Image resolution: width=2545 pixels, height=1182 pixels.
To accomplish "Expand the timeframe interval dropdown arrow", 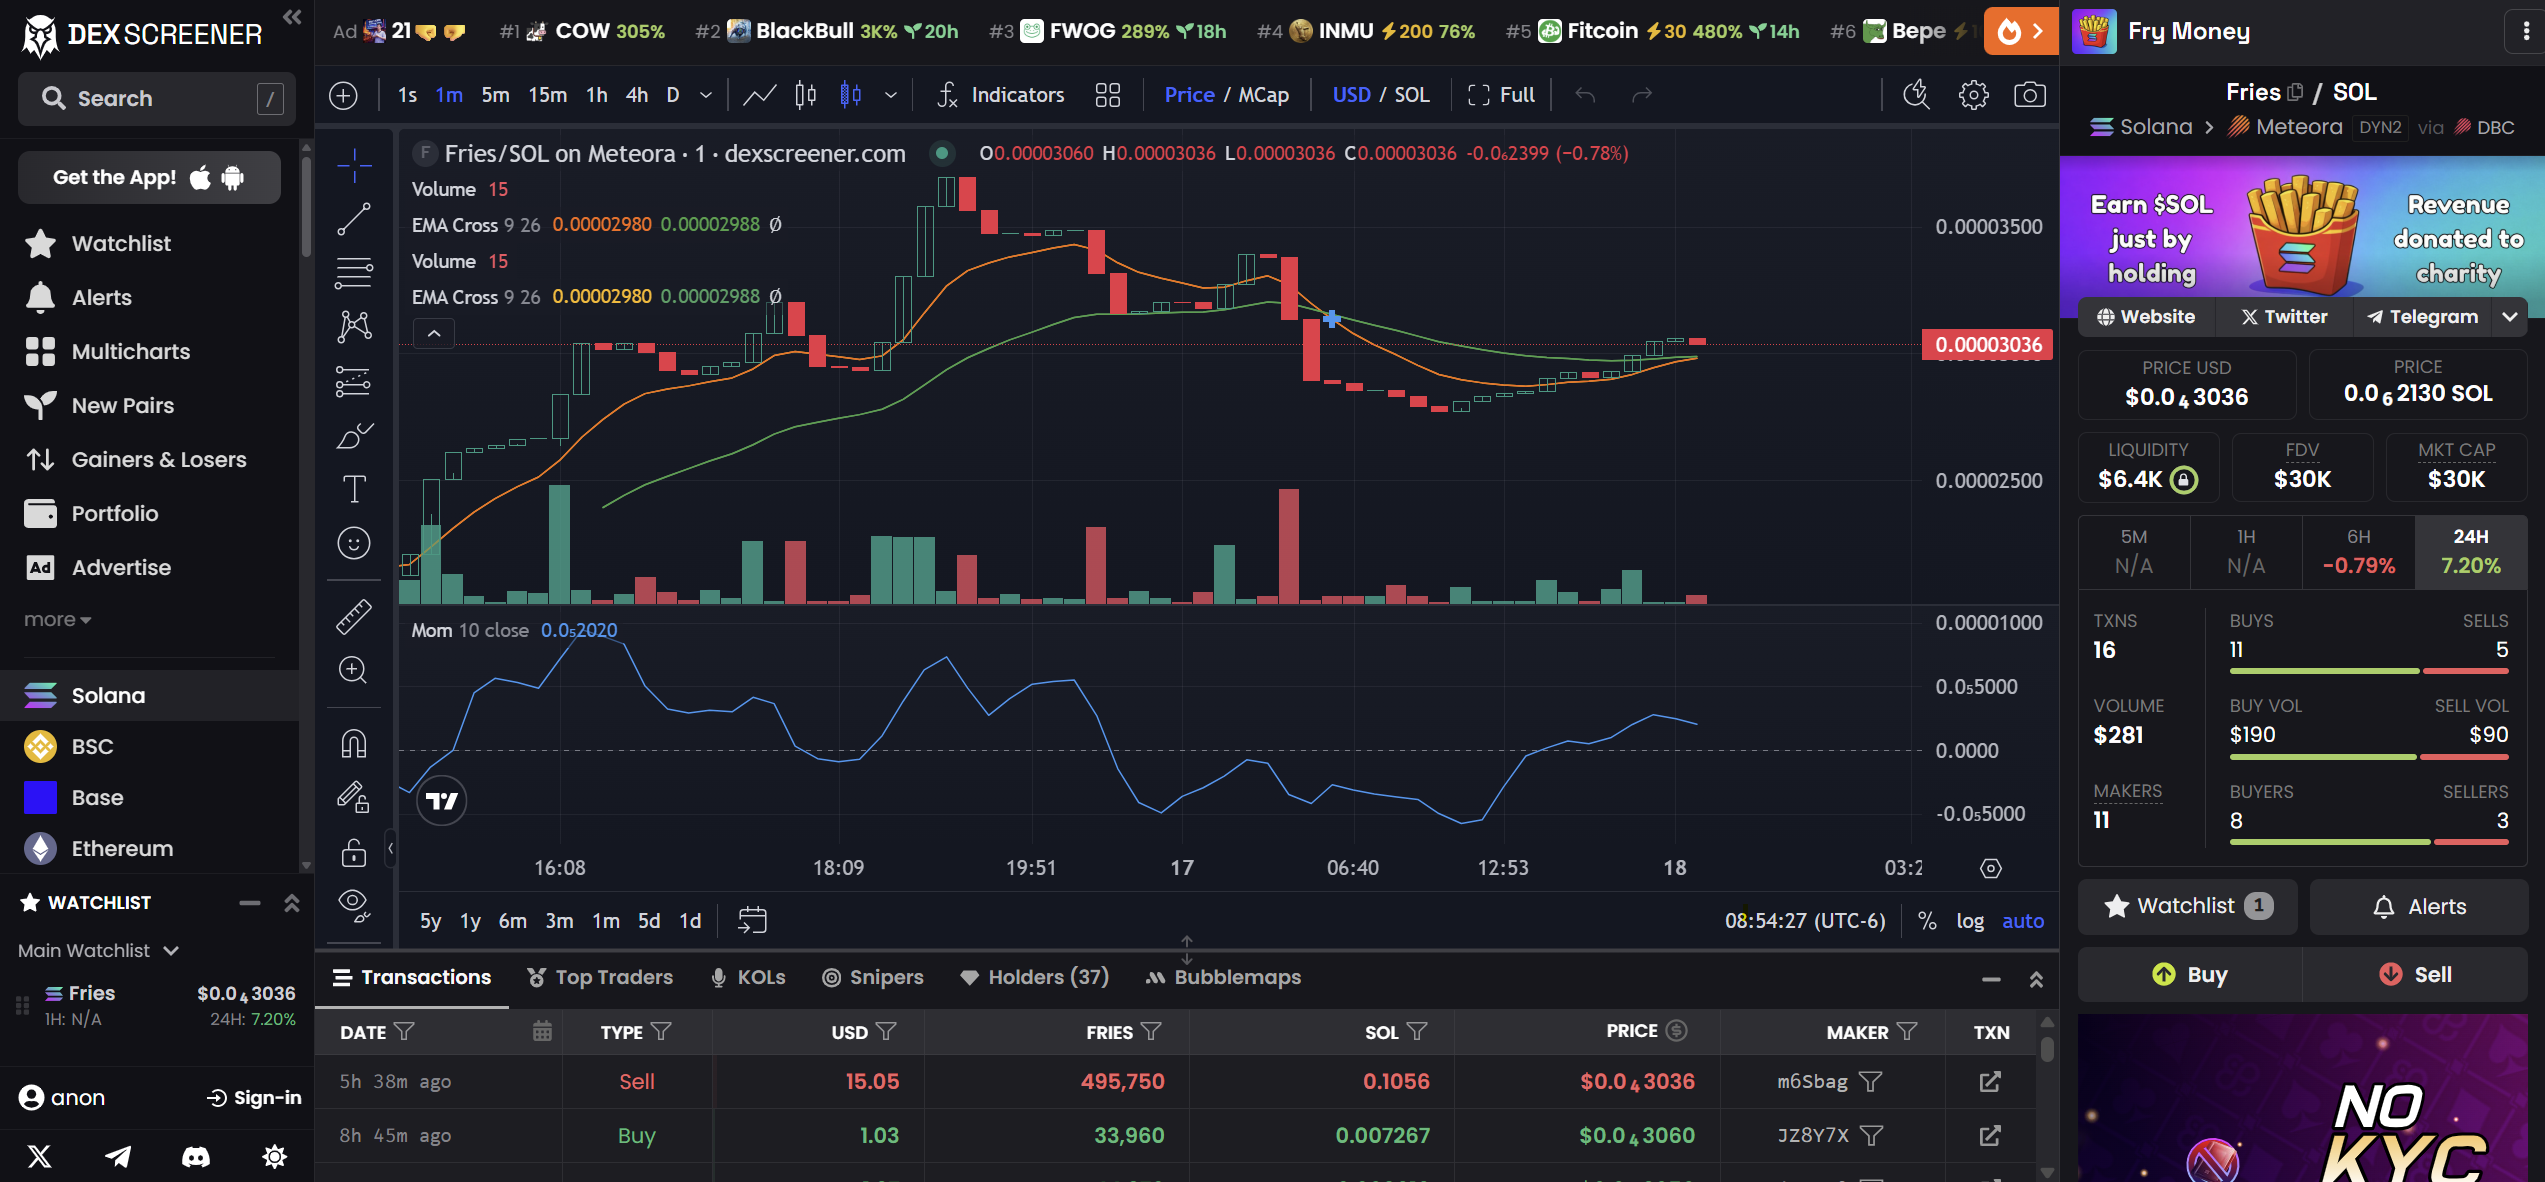I will click(706, 95).
